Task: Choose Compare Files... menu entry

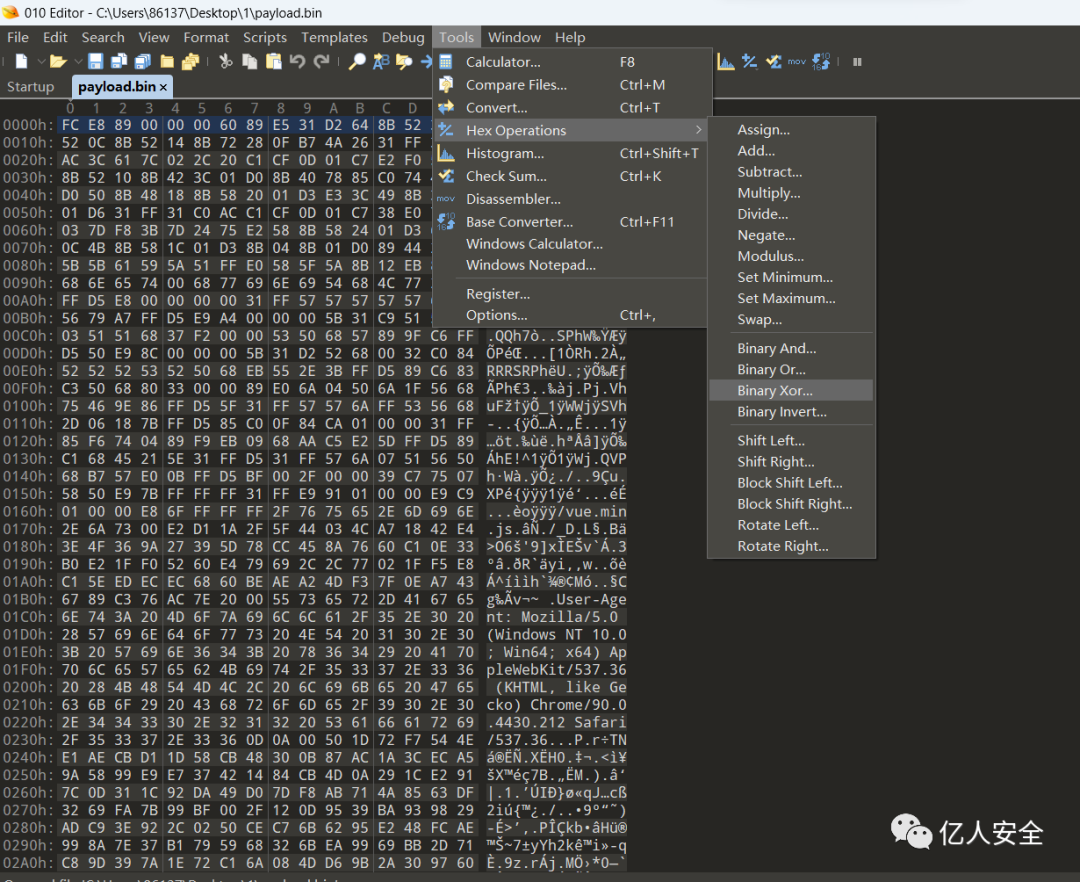Action: [571, 85]
